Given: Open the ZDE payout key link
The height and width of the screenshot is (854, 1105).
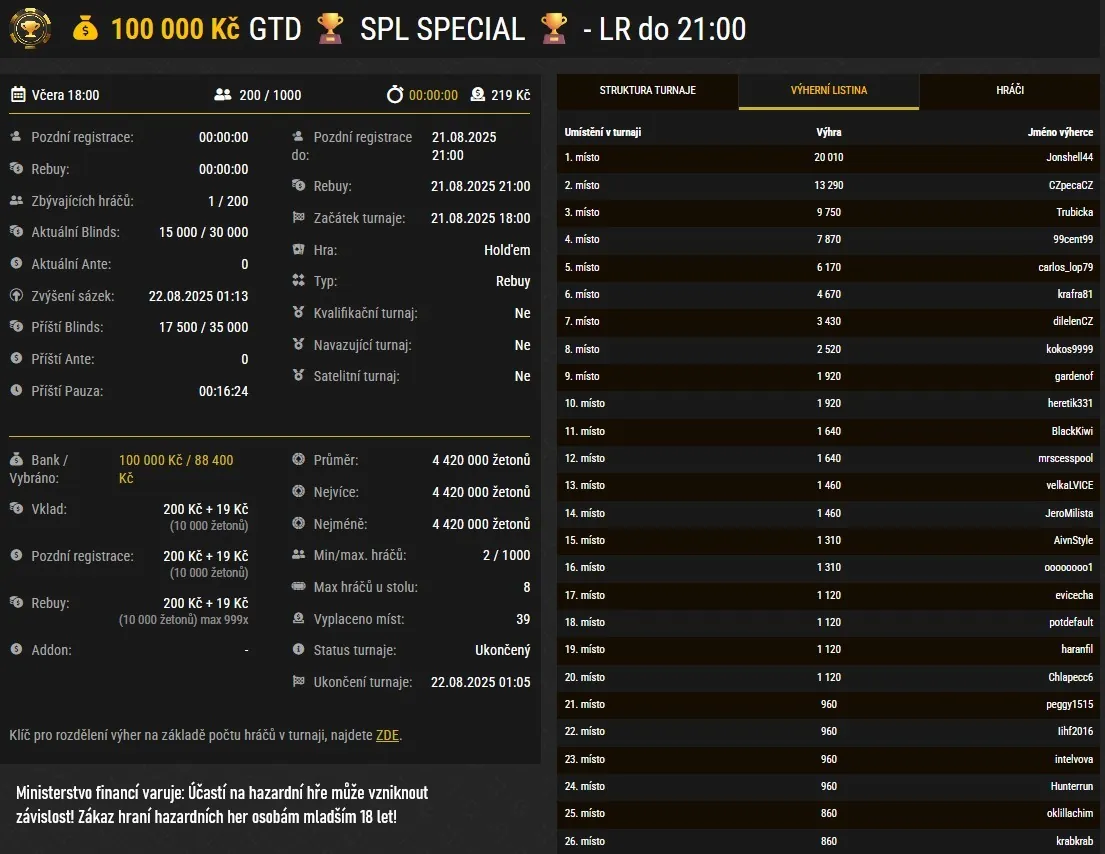Looking at the screenshot, I should click(x=387, y=736).
